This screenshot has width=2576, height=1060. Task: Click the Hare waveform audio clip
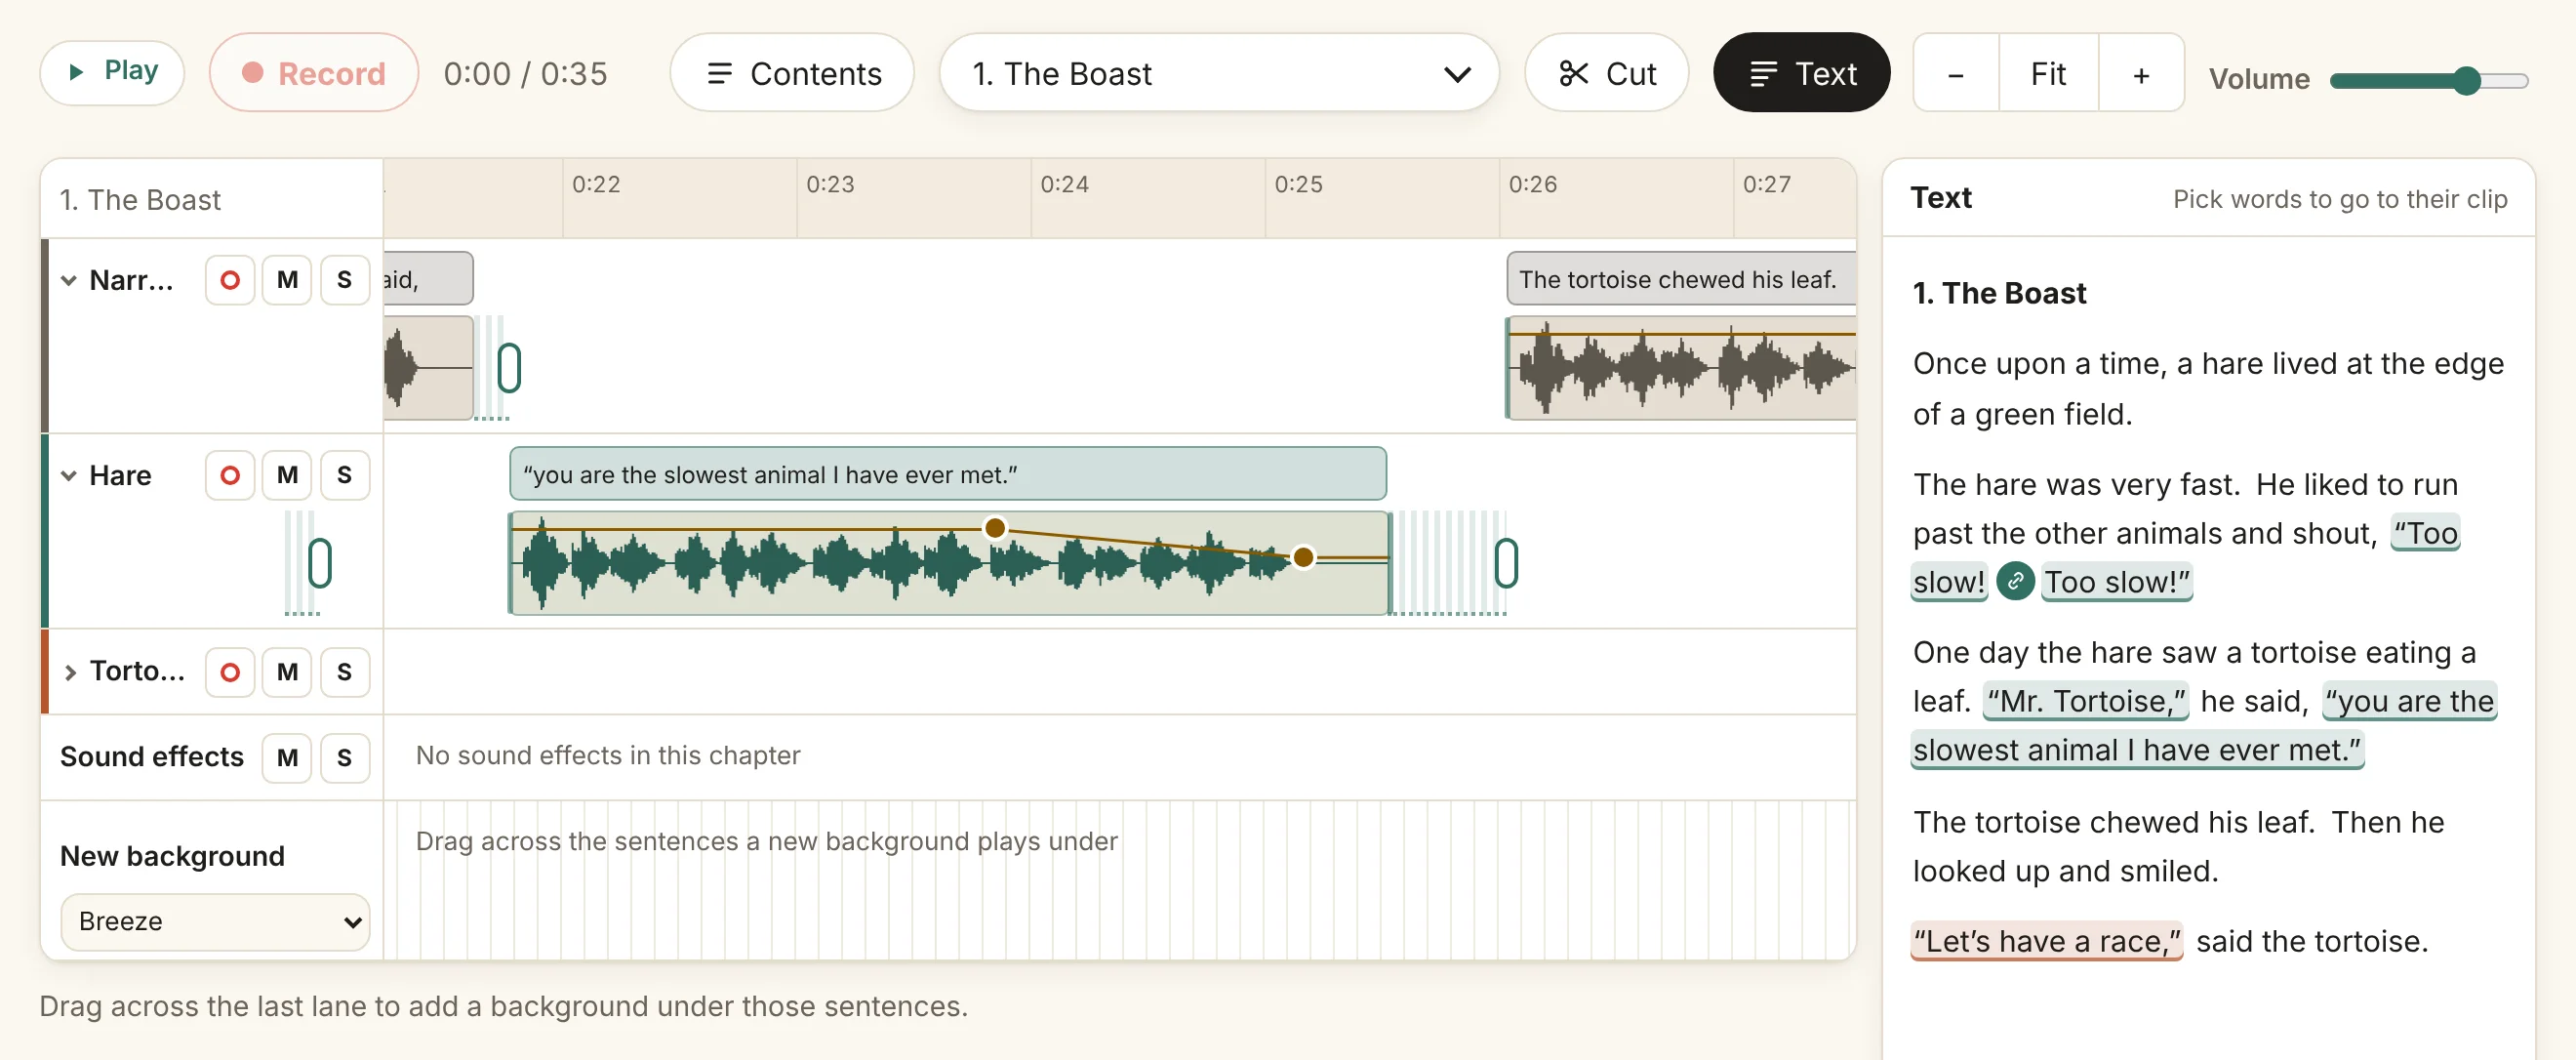click(948, 563)
